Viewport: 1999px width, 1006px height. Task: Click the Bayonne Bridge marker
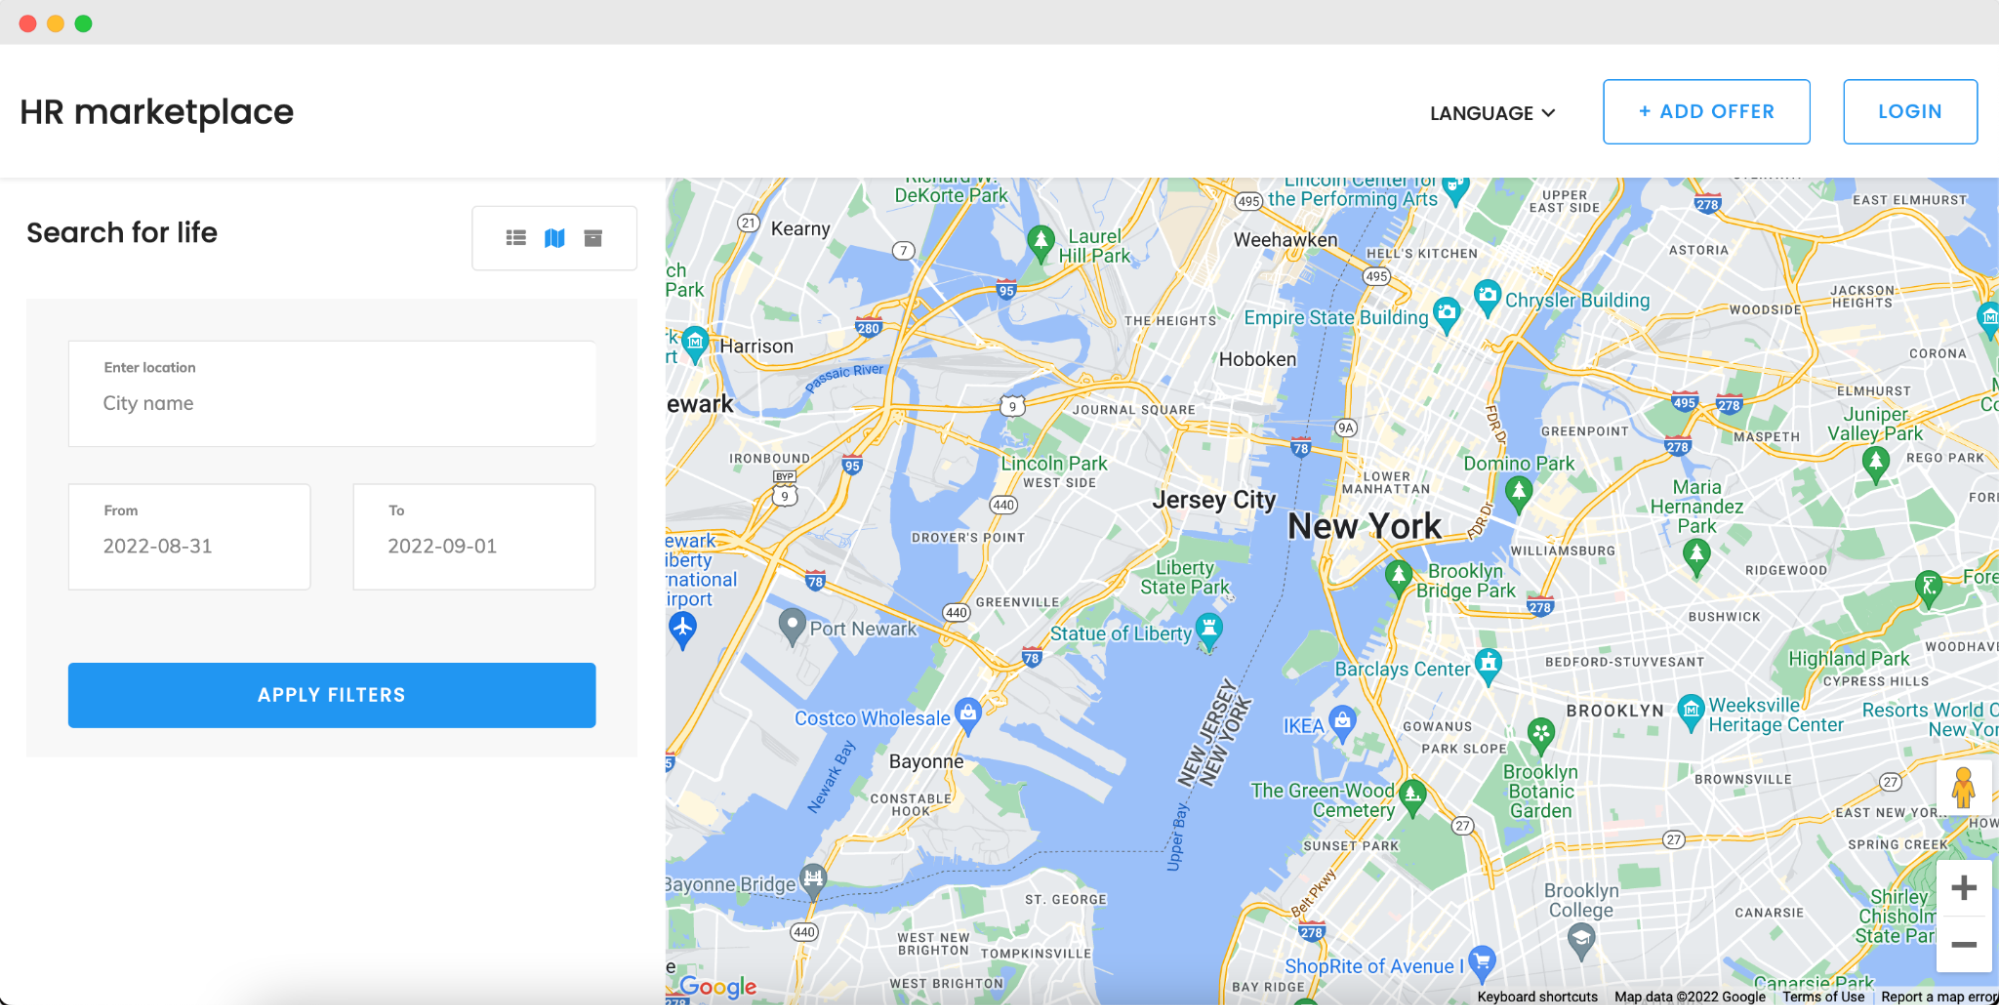[814, 880]
